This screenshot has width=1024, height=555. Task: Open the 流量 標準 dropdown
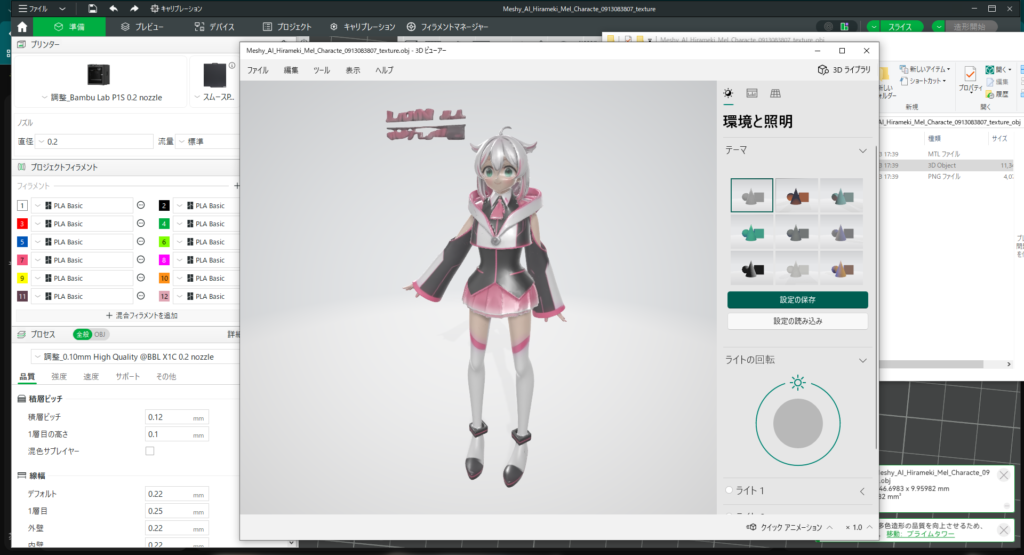(208, 141)
